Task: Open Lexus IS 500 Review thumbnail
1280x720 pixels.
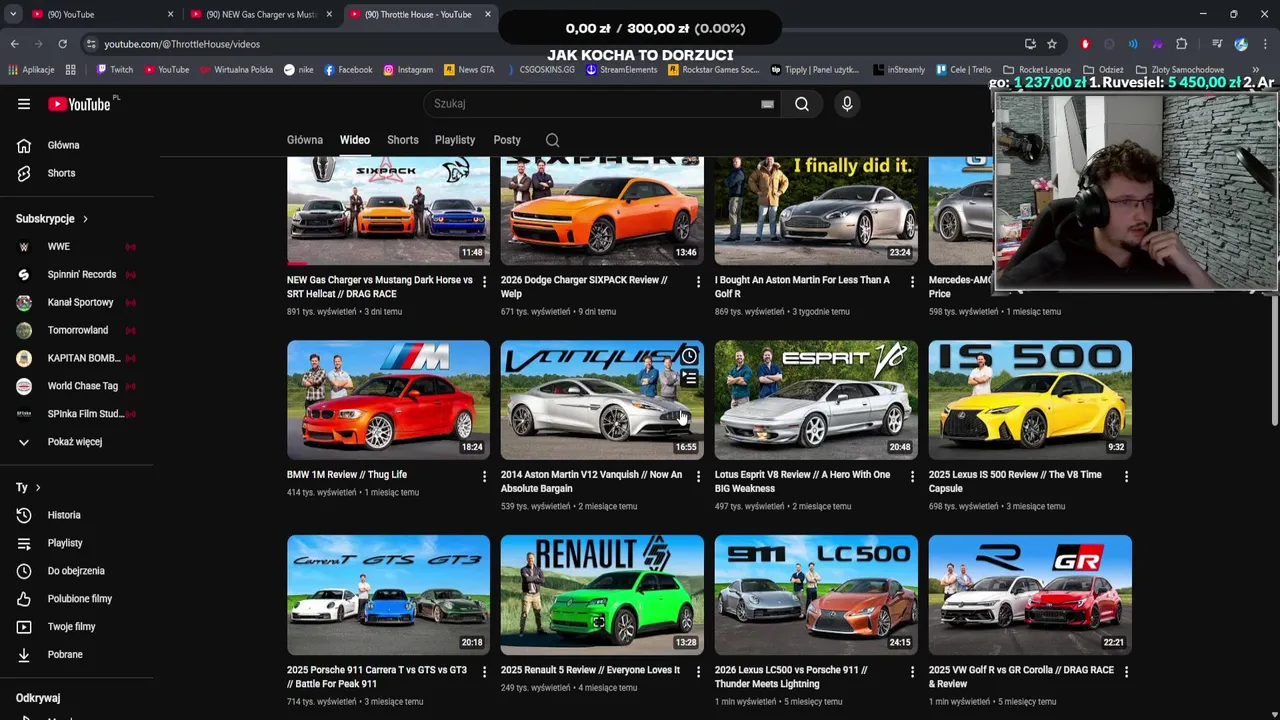Action: (x=1030, y=400)
